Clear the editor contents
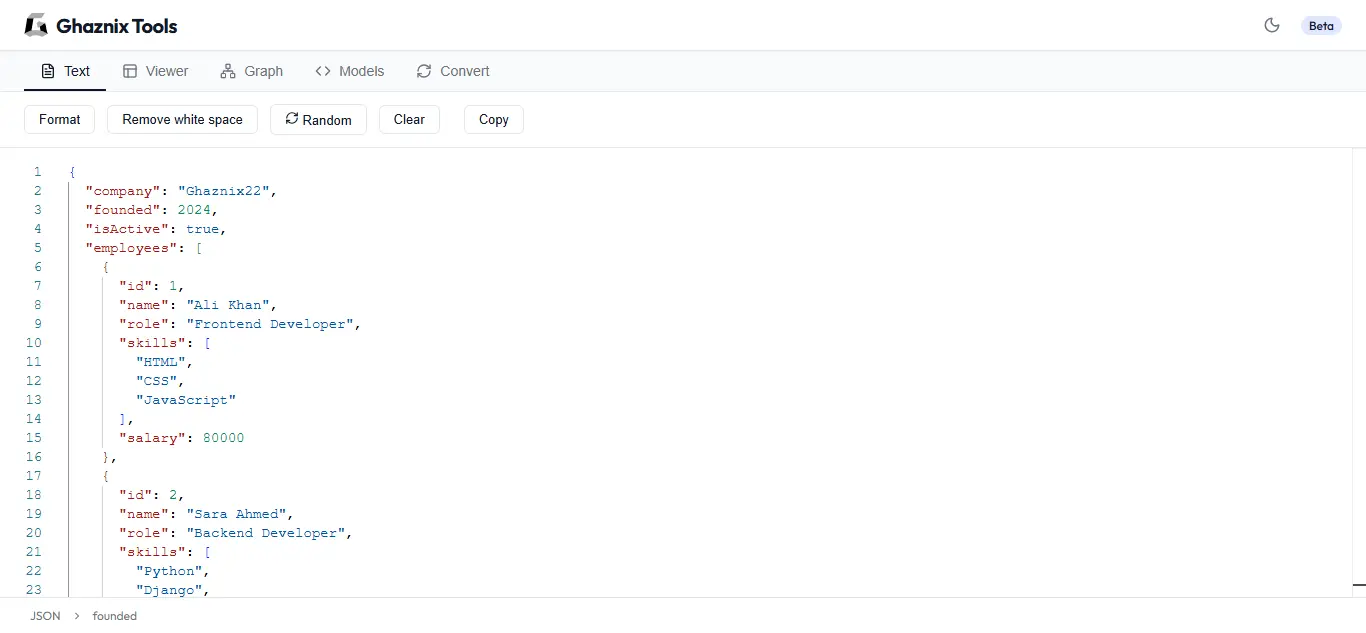The width and height of the screenshot is (1366, 633). point(409,119)
